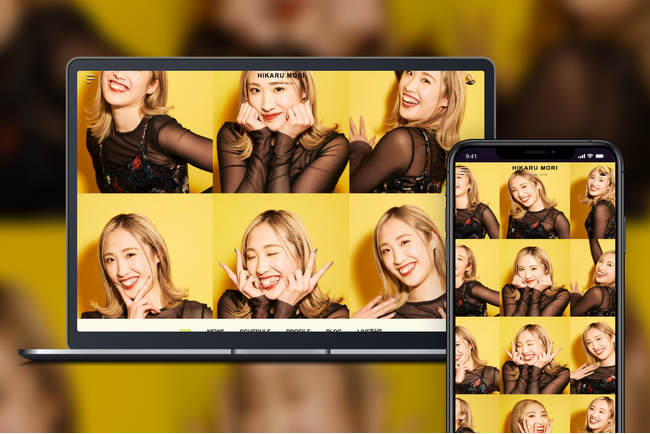Tap the HIKARU MORI logo on phone

click(535, 168)
